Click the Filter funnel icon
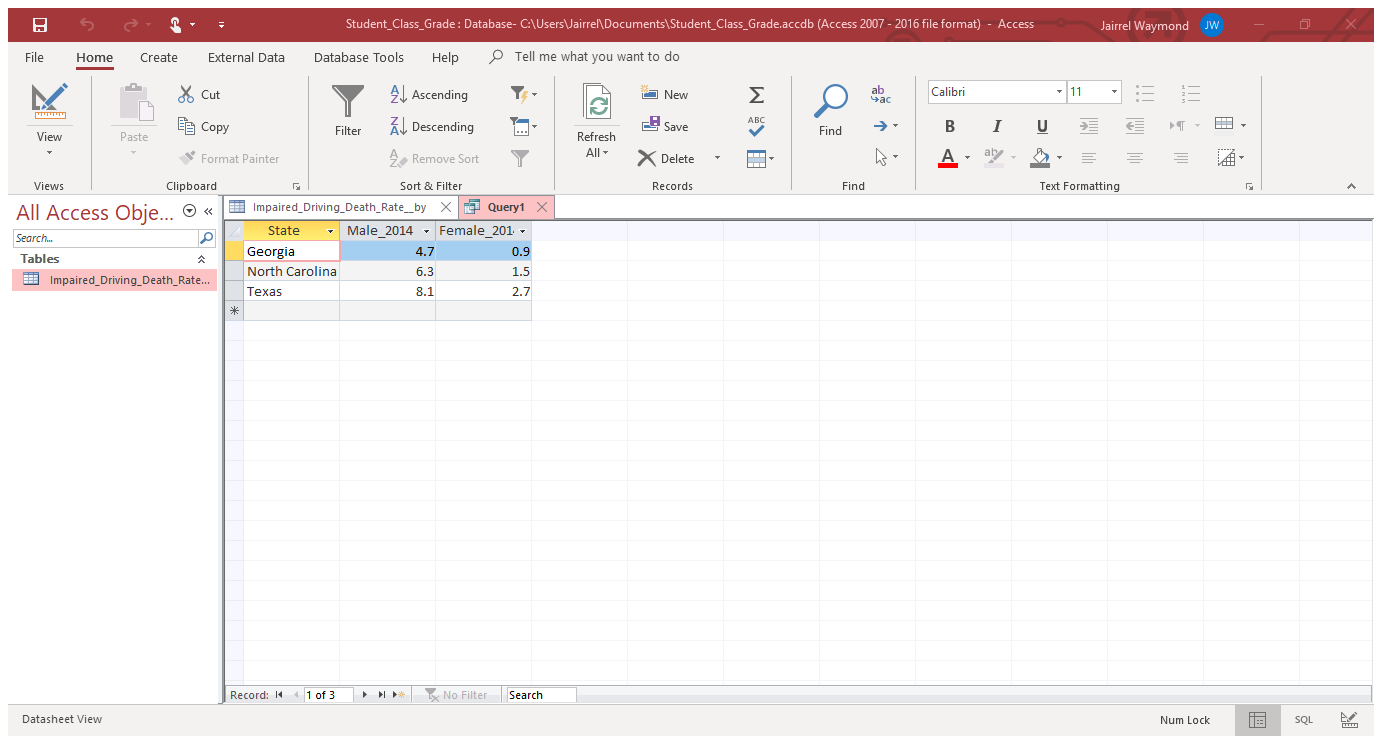Screen dimensions: 1382x744 [348, 102]
